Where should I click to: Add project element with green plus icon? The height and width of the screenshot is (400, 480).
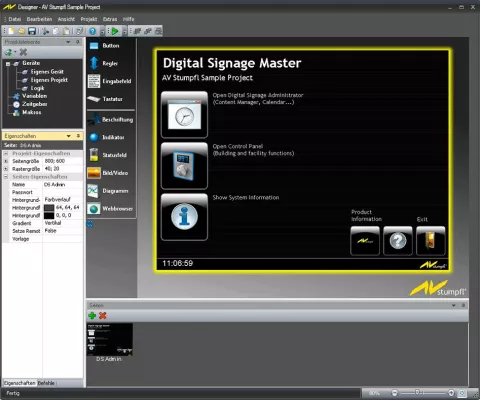tap(8, 52)
